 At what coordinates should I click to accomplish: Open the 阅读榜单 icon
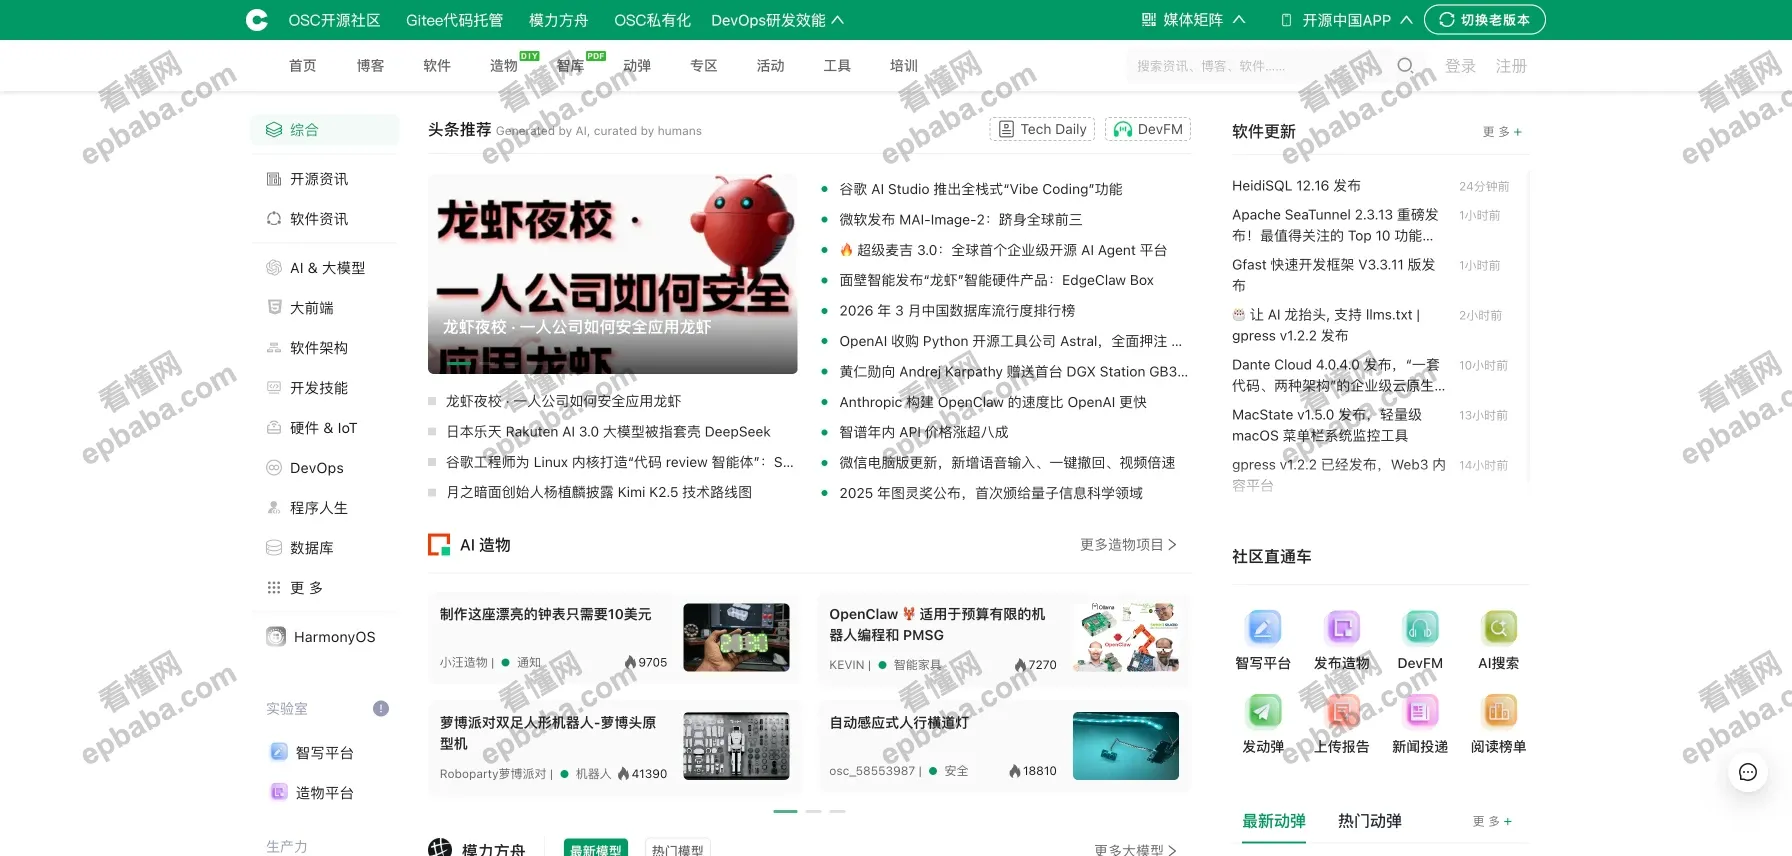[x=1498, y=711]
